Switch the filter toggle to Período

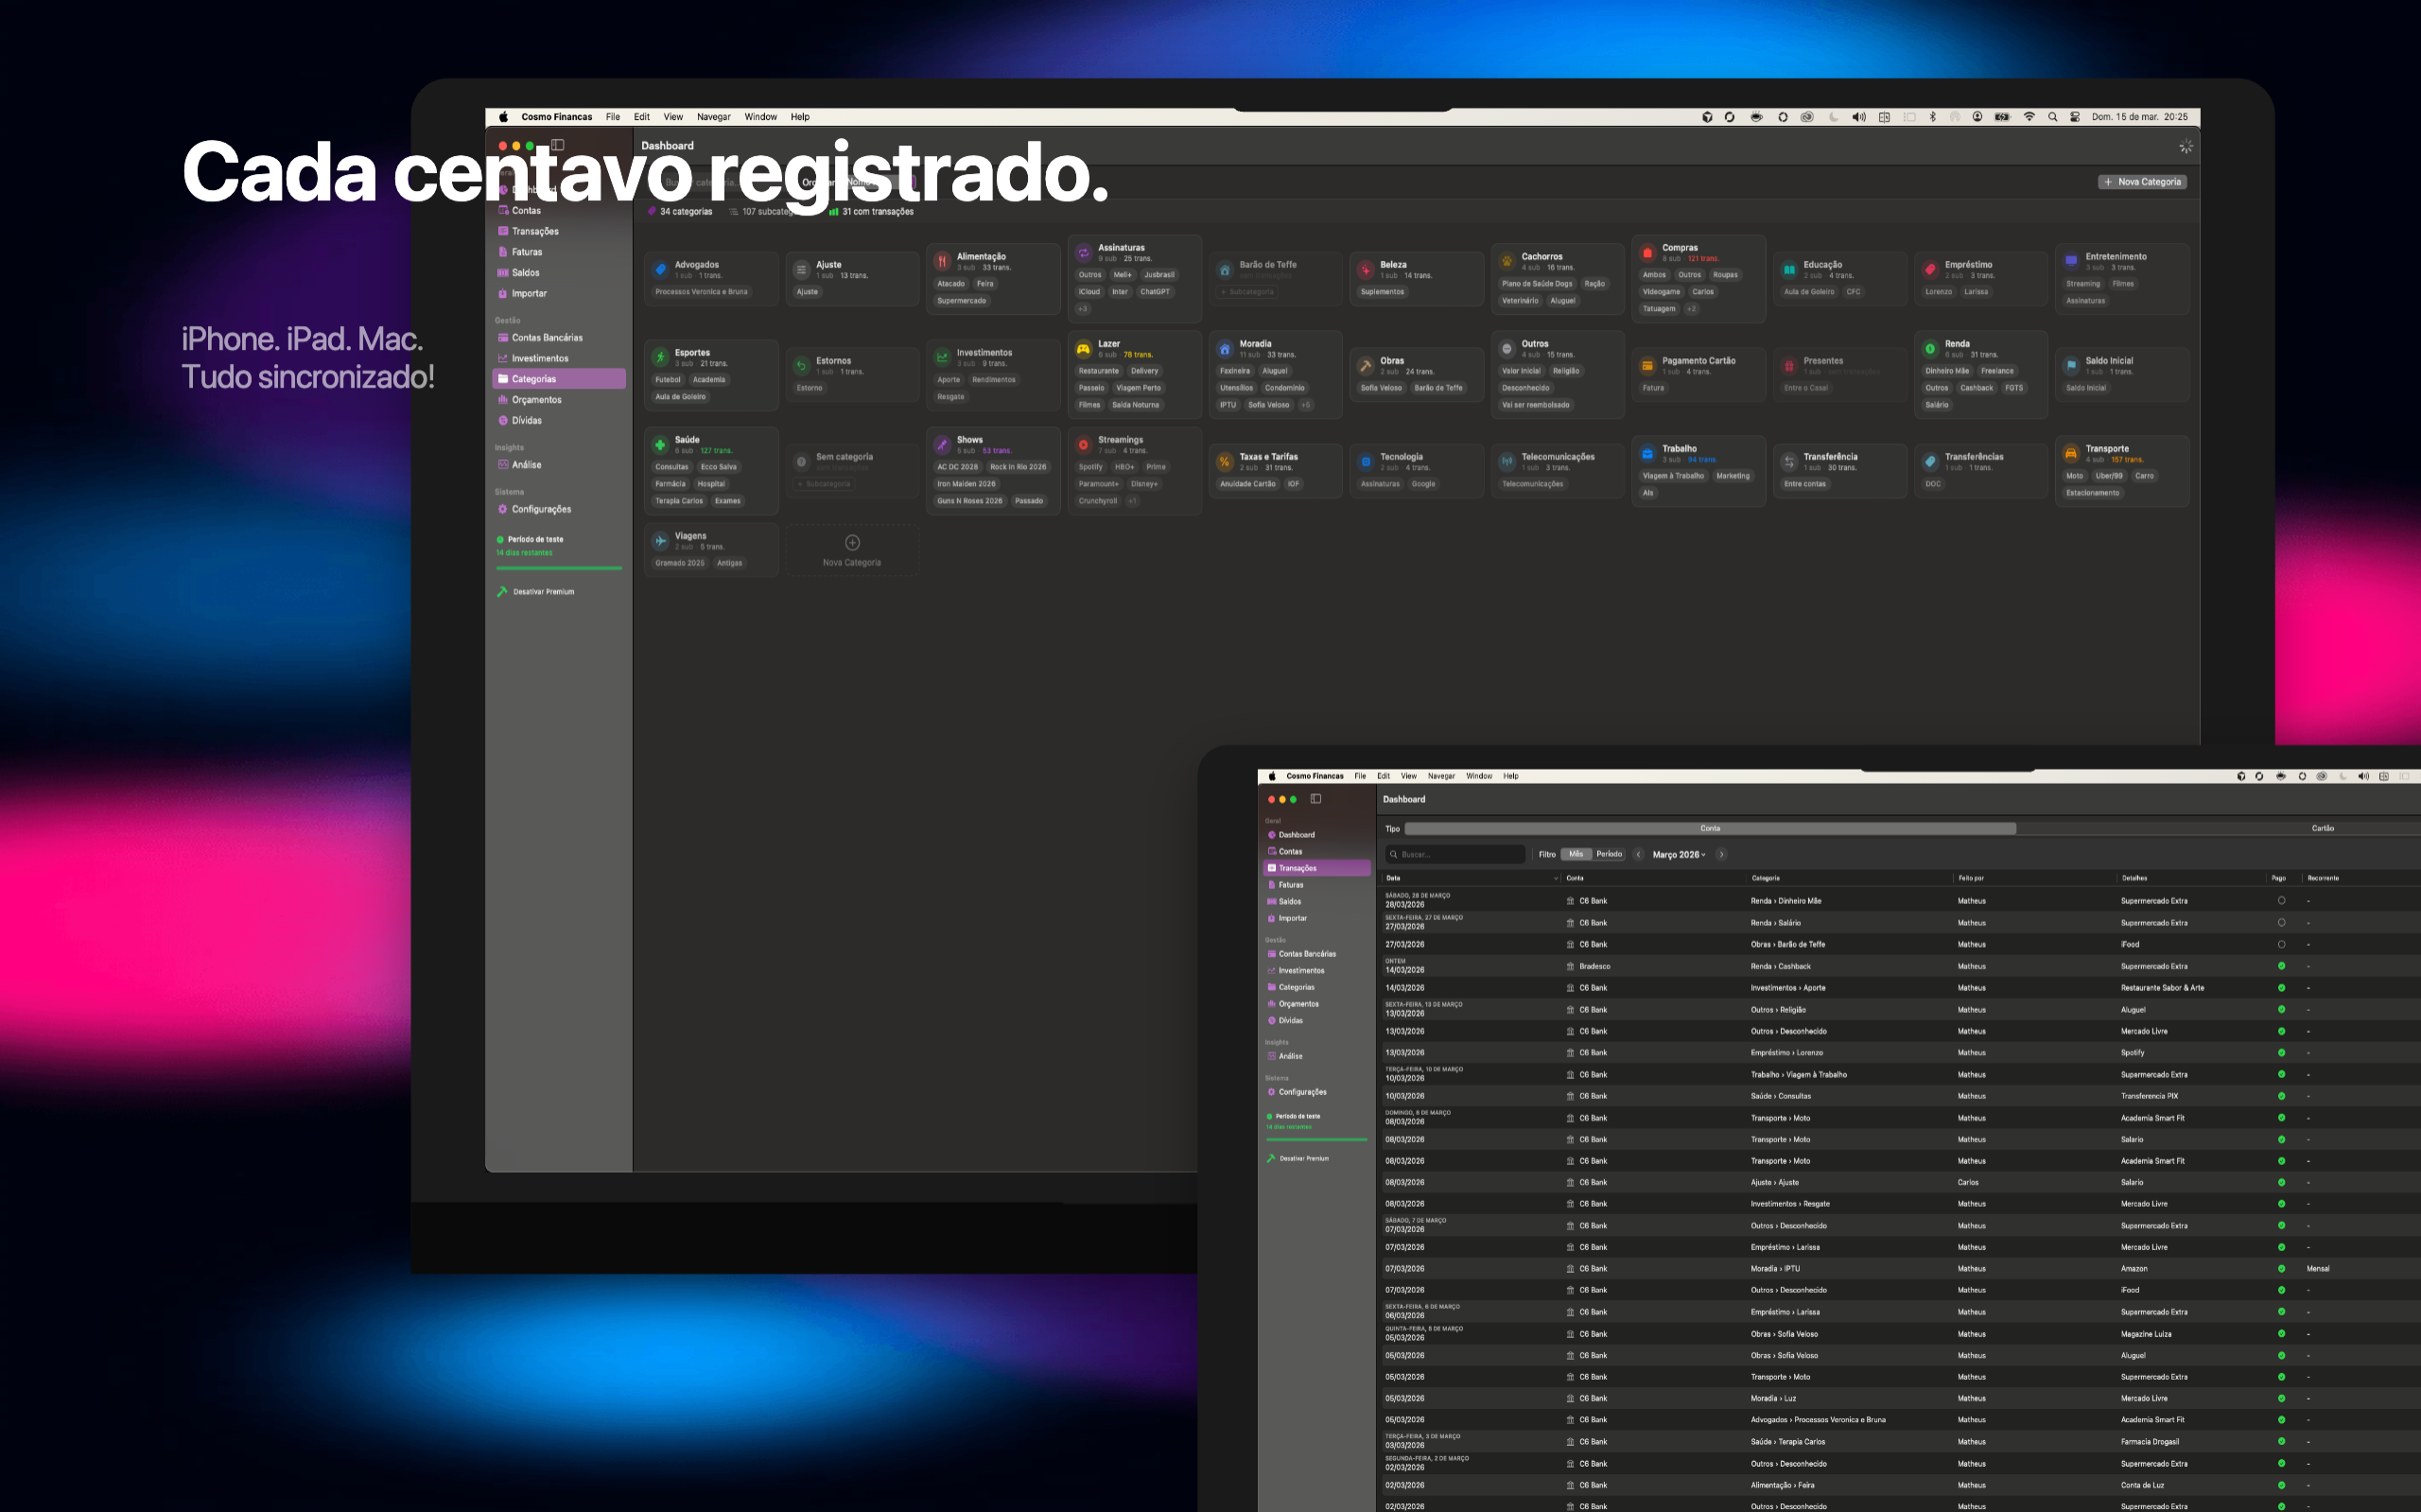pos(1608,854)
